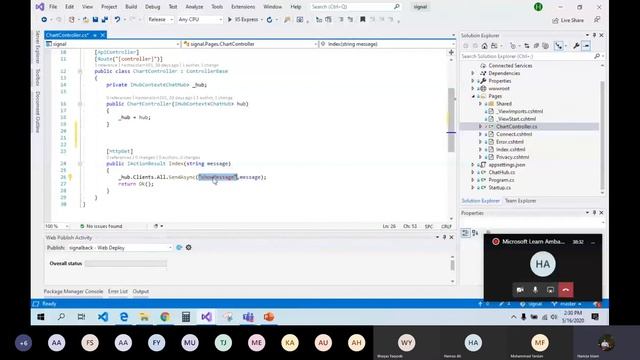
Task: Open PowerPoint from the taskbar
Action: pyautogui.click(x=269, y=317)
